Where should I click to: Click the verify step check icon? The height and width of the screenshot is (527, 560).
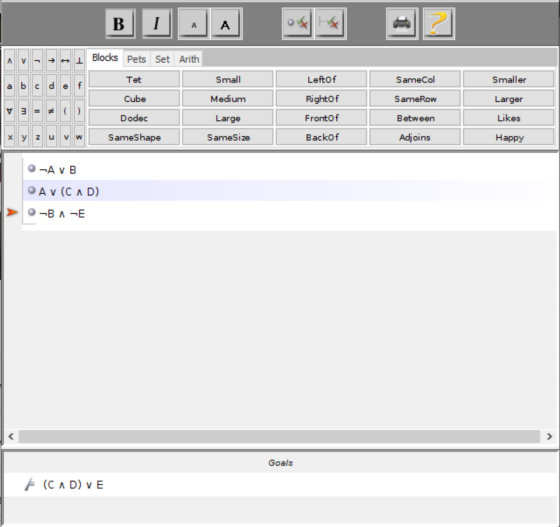pyautogui.click(x=297, y=24)
